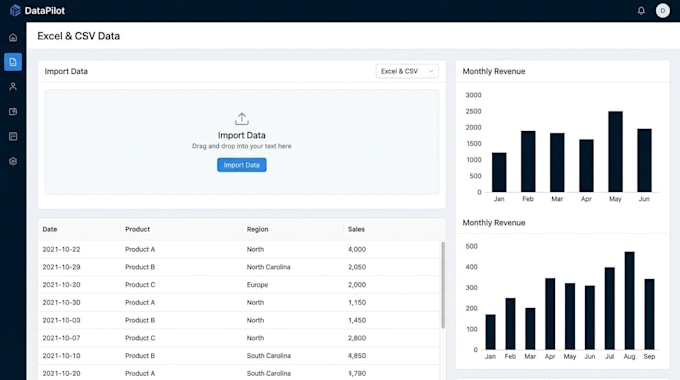Click the DataPilot logo icon
The height and width of the screenshot is (380, 680).
click(15, 10)
